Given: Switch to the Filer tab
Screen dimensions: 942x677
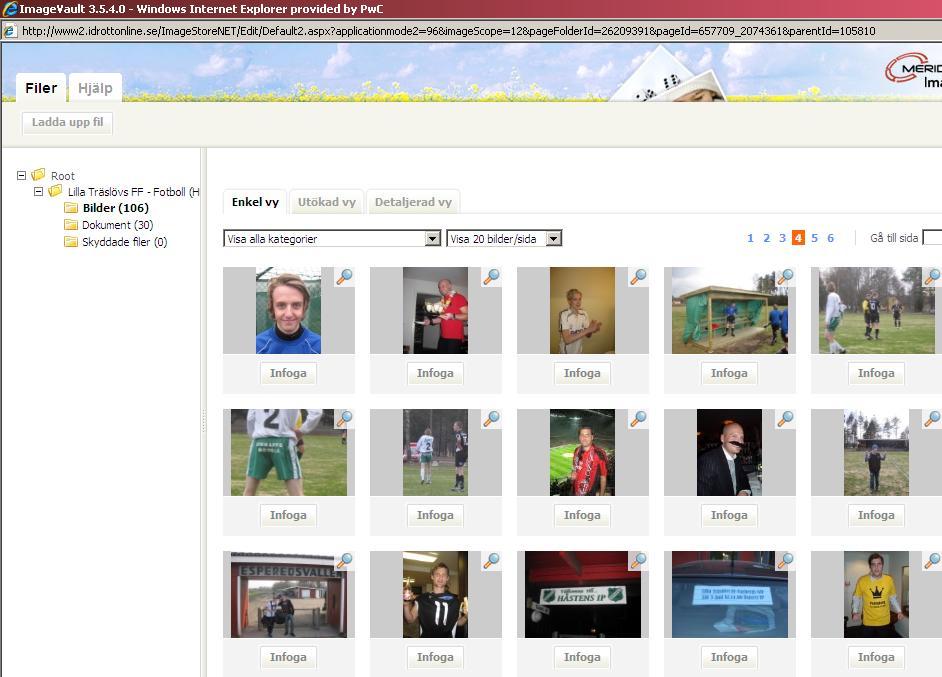Looking at the screenshot, I should pos(41,88).
